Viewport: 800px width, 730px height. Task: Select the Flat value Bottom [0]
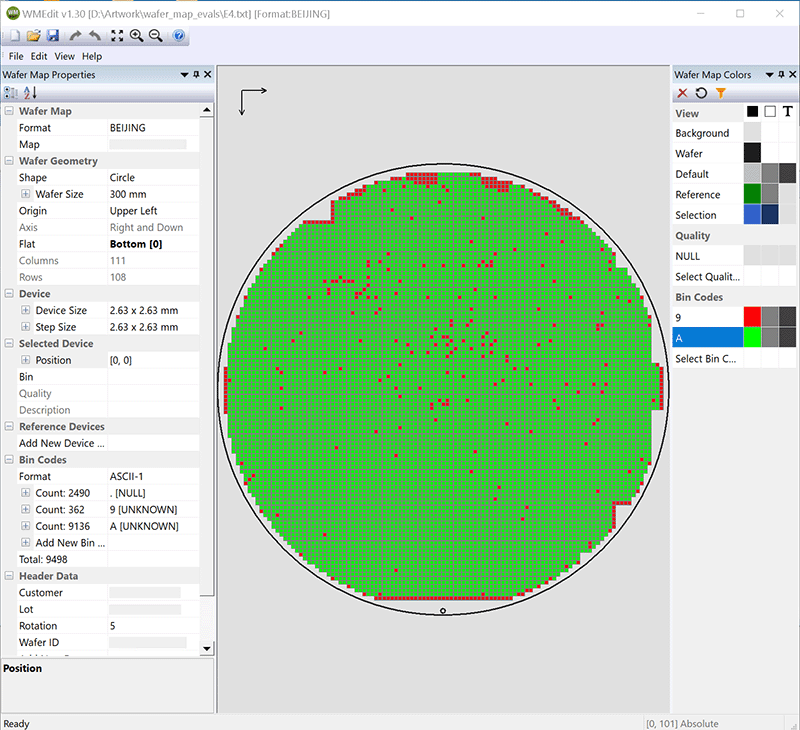point(136,244)
